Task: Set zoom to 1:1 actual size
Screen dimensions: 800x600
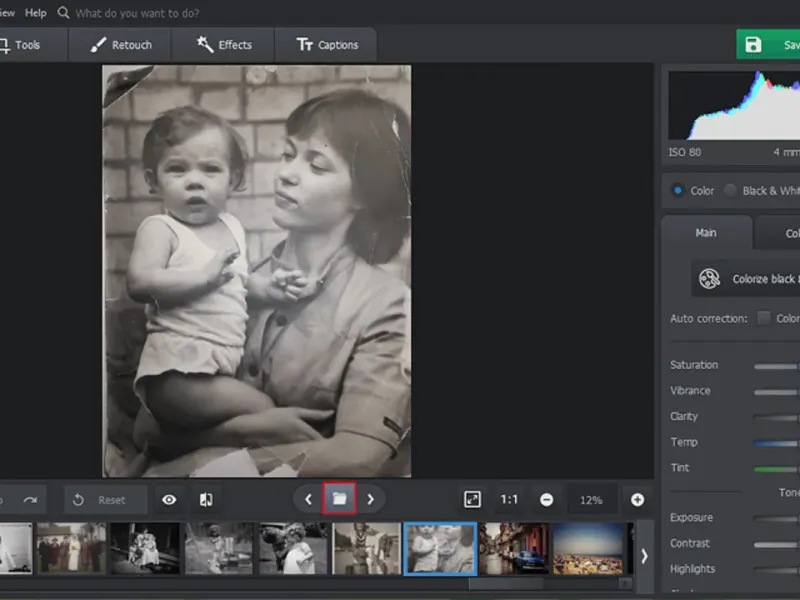Action: point(510,499)
